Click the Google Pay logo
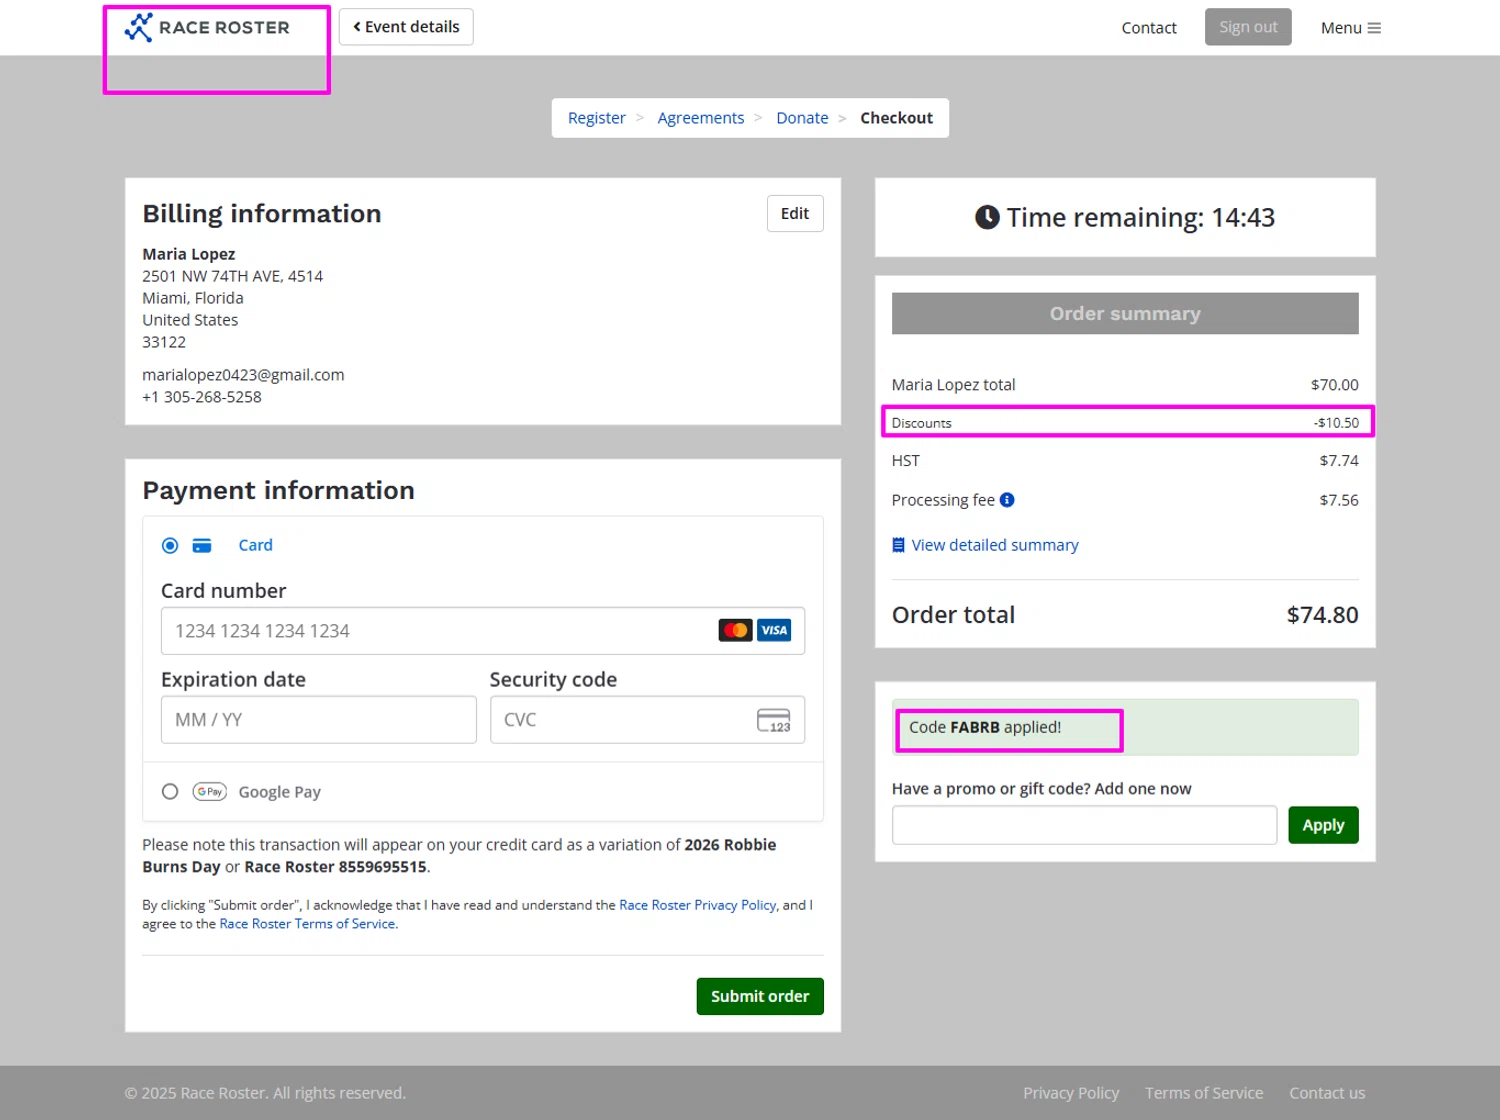Viewport: 1500px width, 1120px height. tap(210, 791)
